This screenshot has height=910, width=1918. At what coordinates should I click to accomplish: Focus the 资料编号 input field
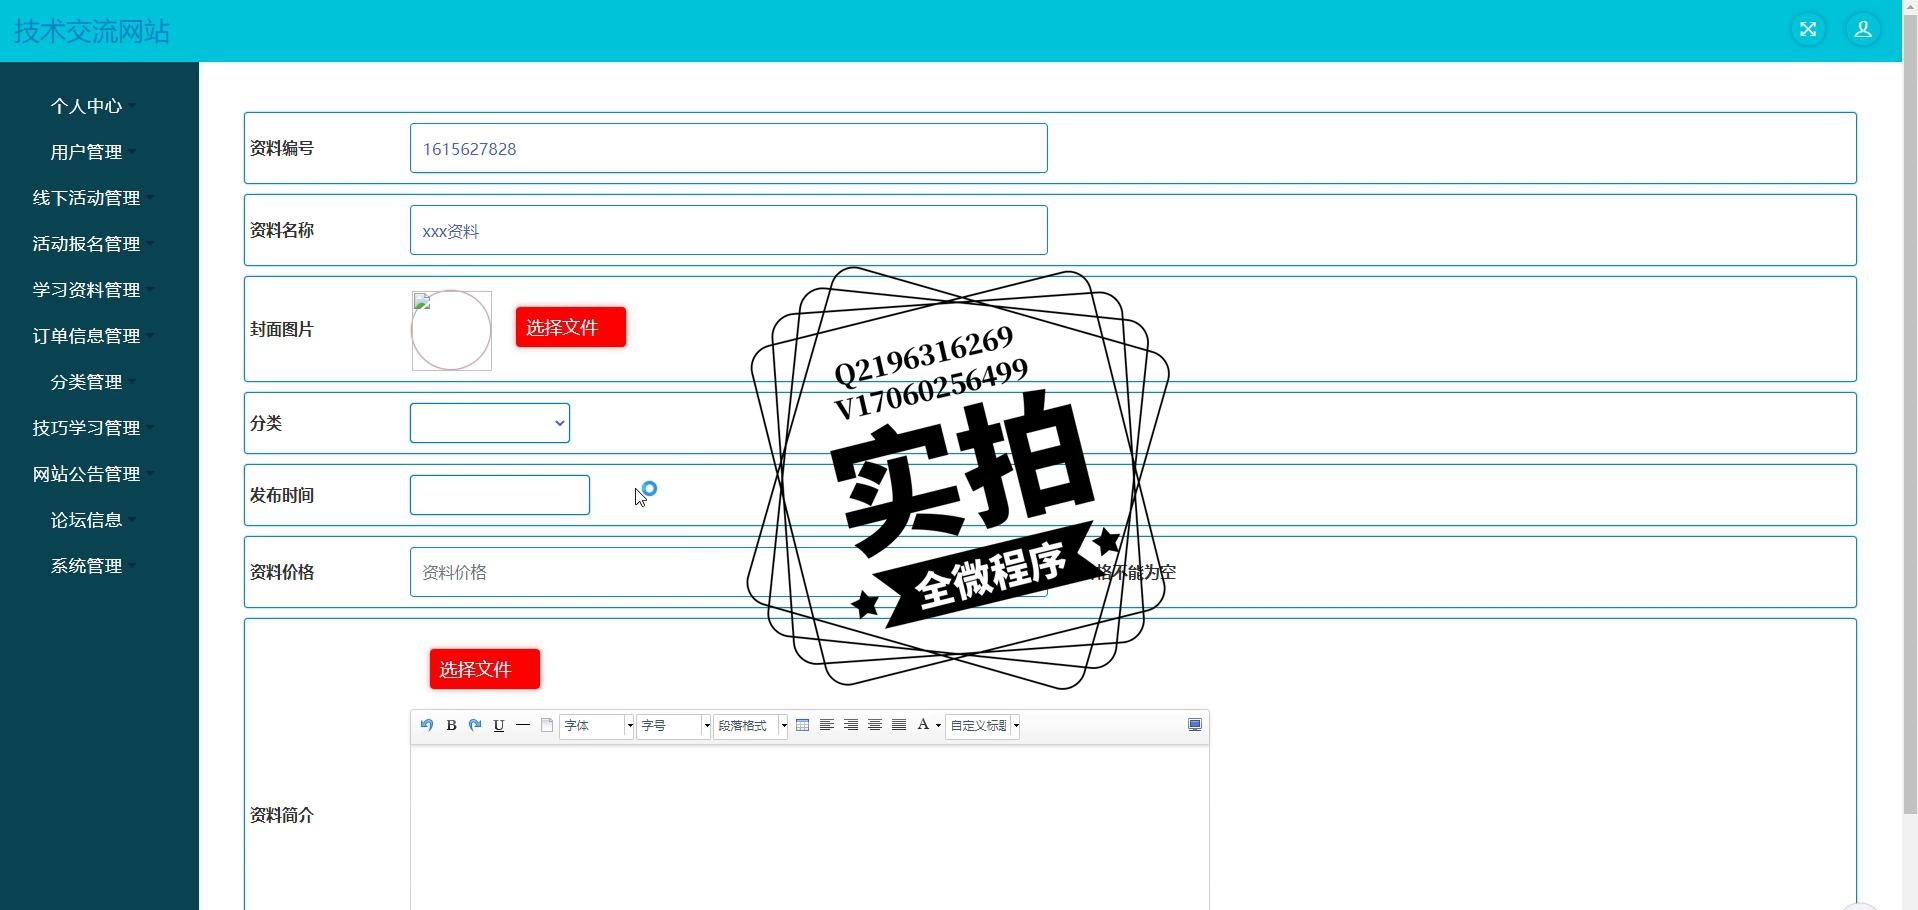[729, 148]
